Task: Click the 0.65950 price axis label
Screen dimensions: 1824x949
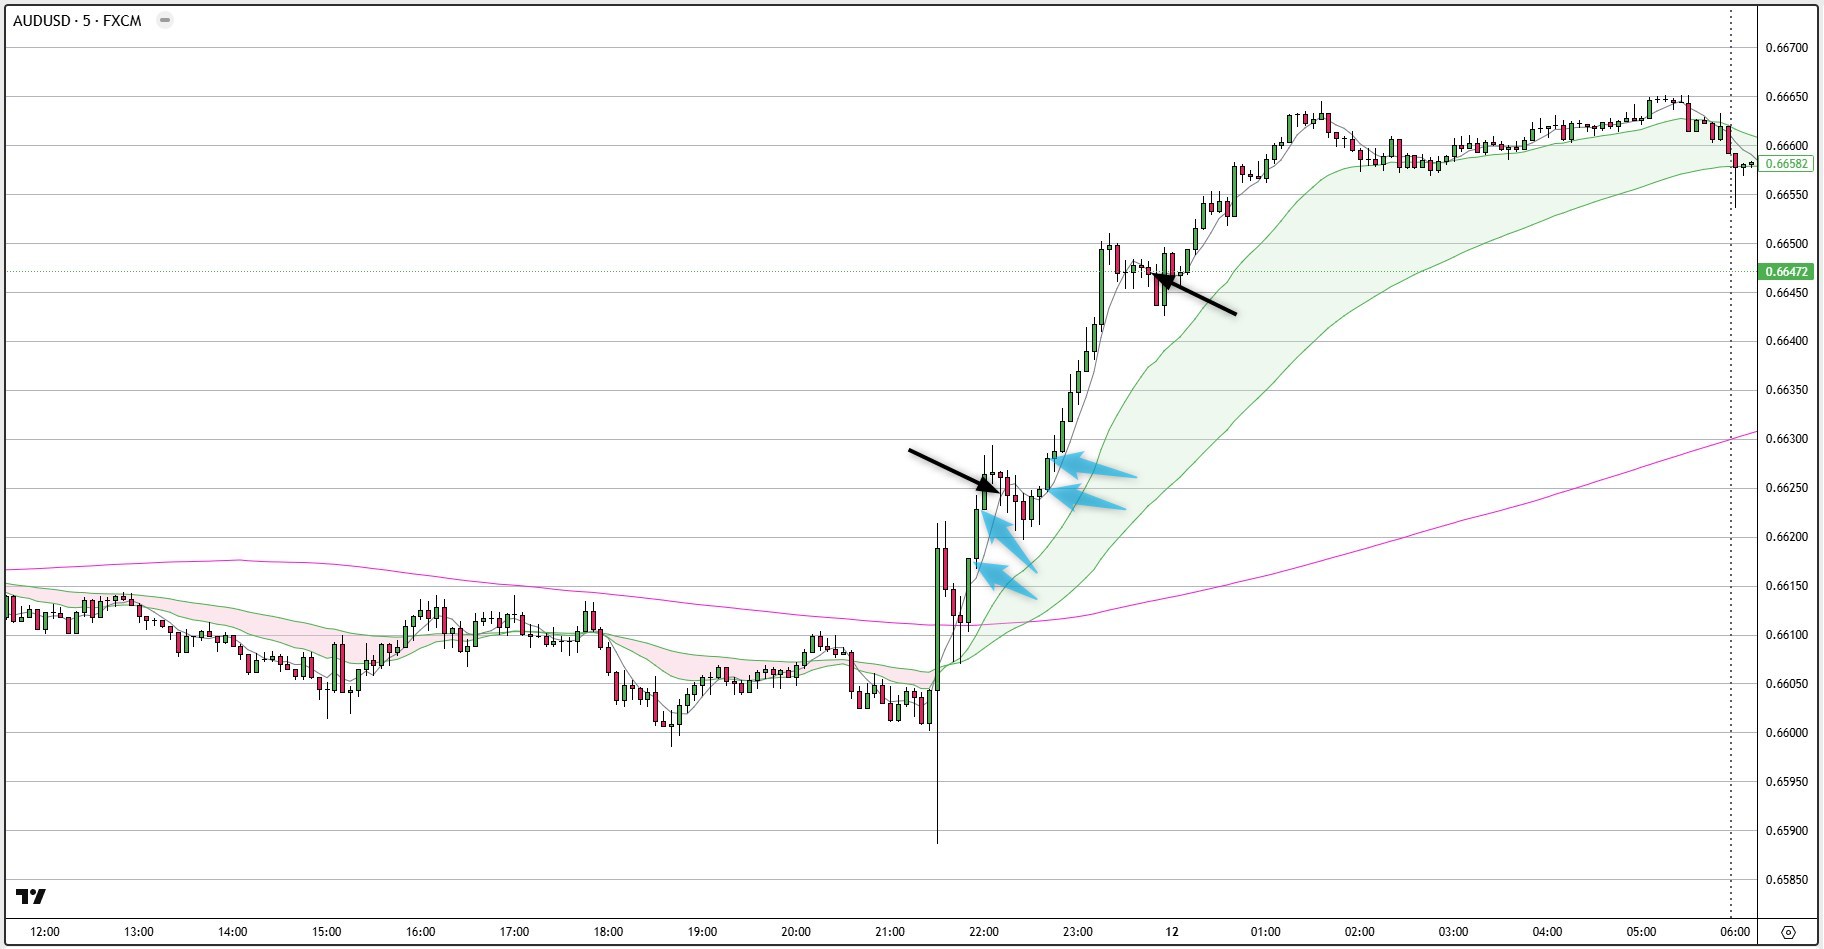Action: pos(1786,782)
